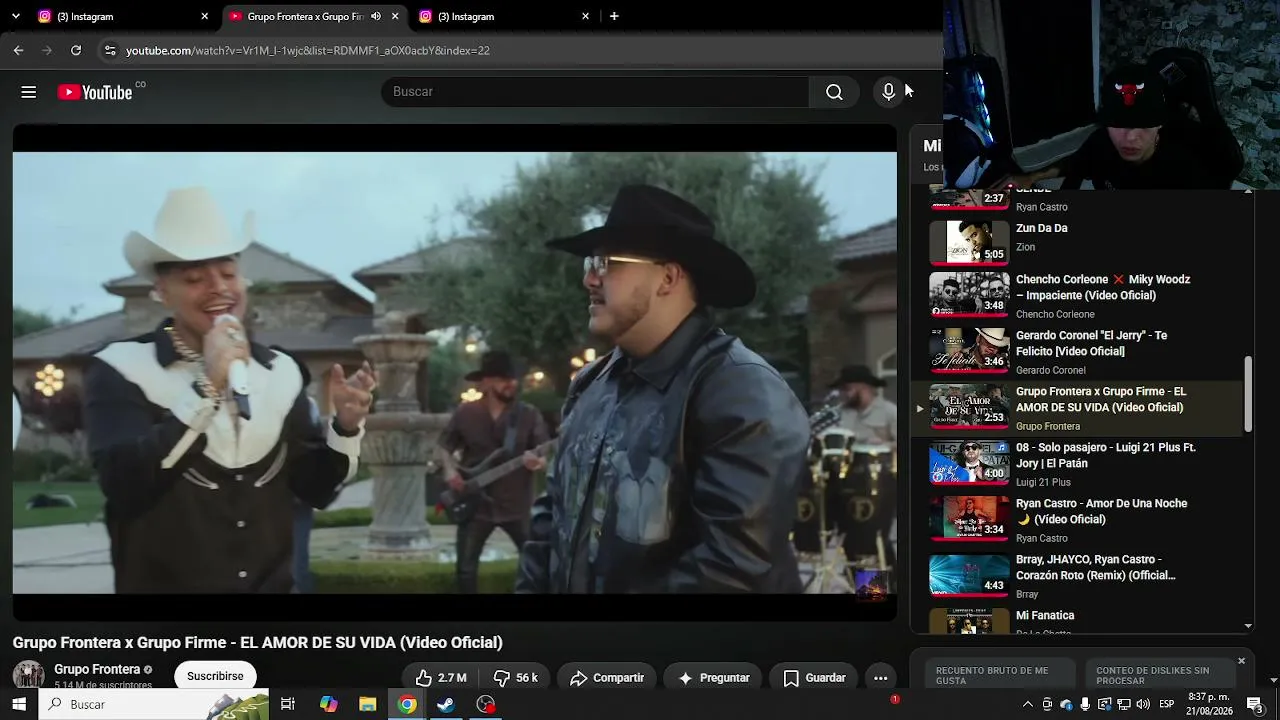Close the likes/dislikes count panel

click(1241, 661)
